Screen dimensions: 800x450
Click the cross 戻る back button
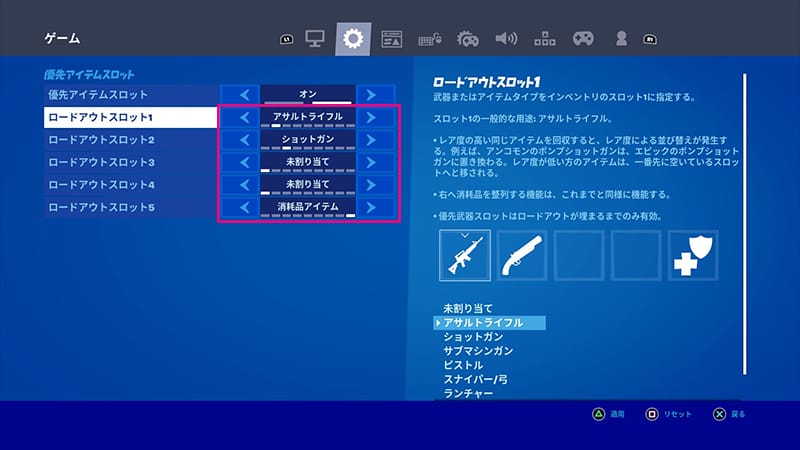tap(729, 414)
